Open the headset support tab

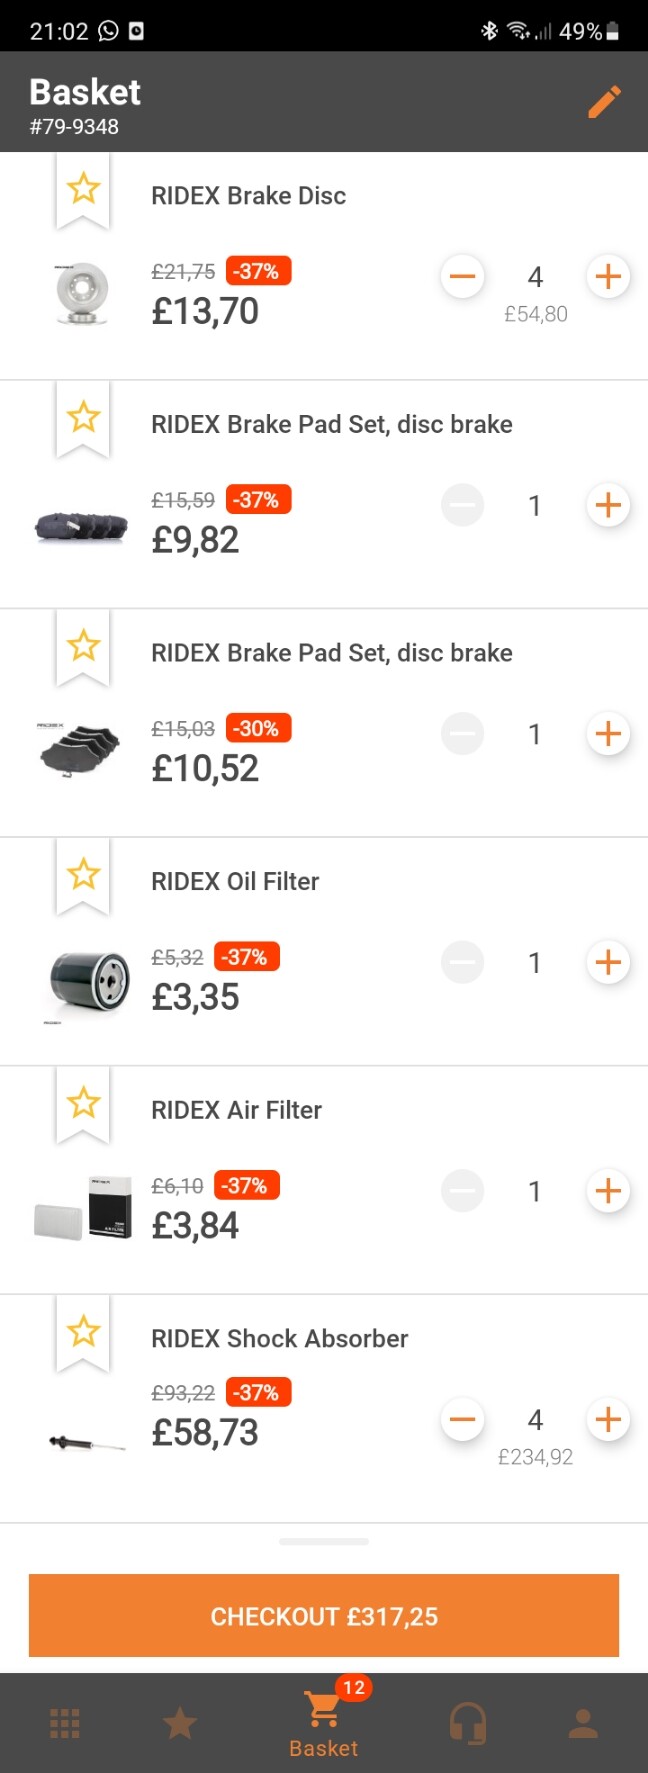[x=467, y=1723]
